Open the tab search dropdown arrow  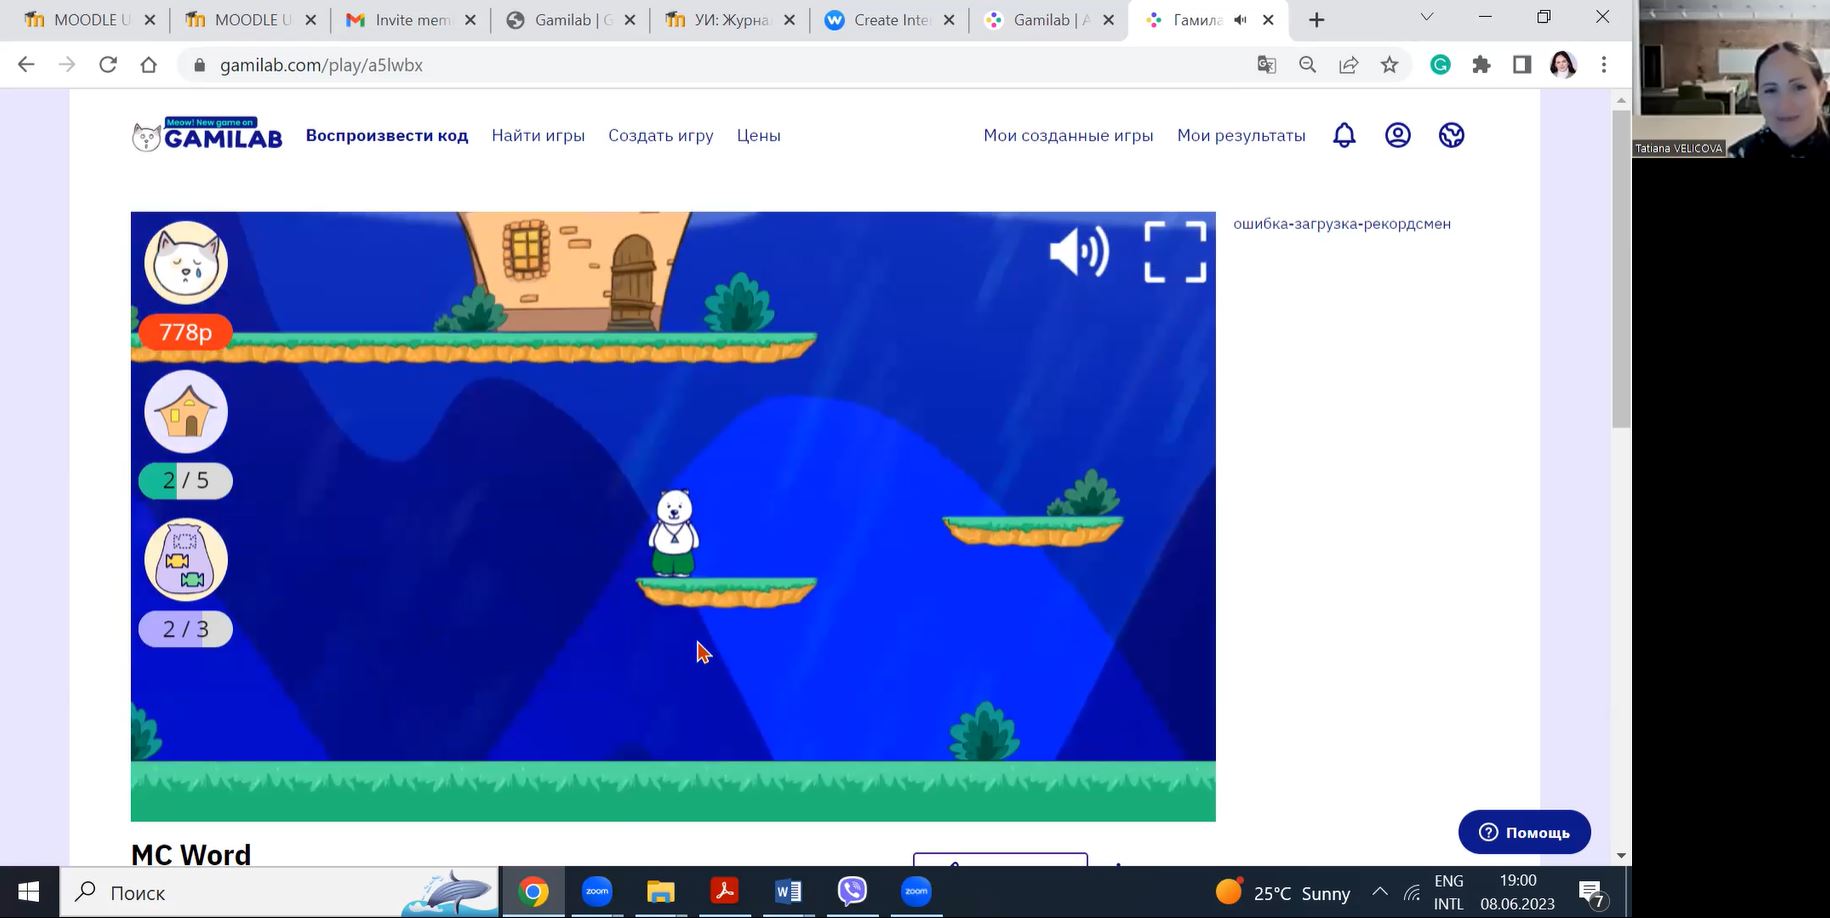(x=1426, y=18)
